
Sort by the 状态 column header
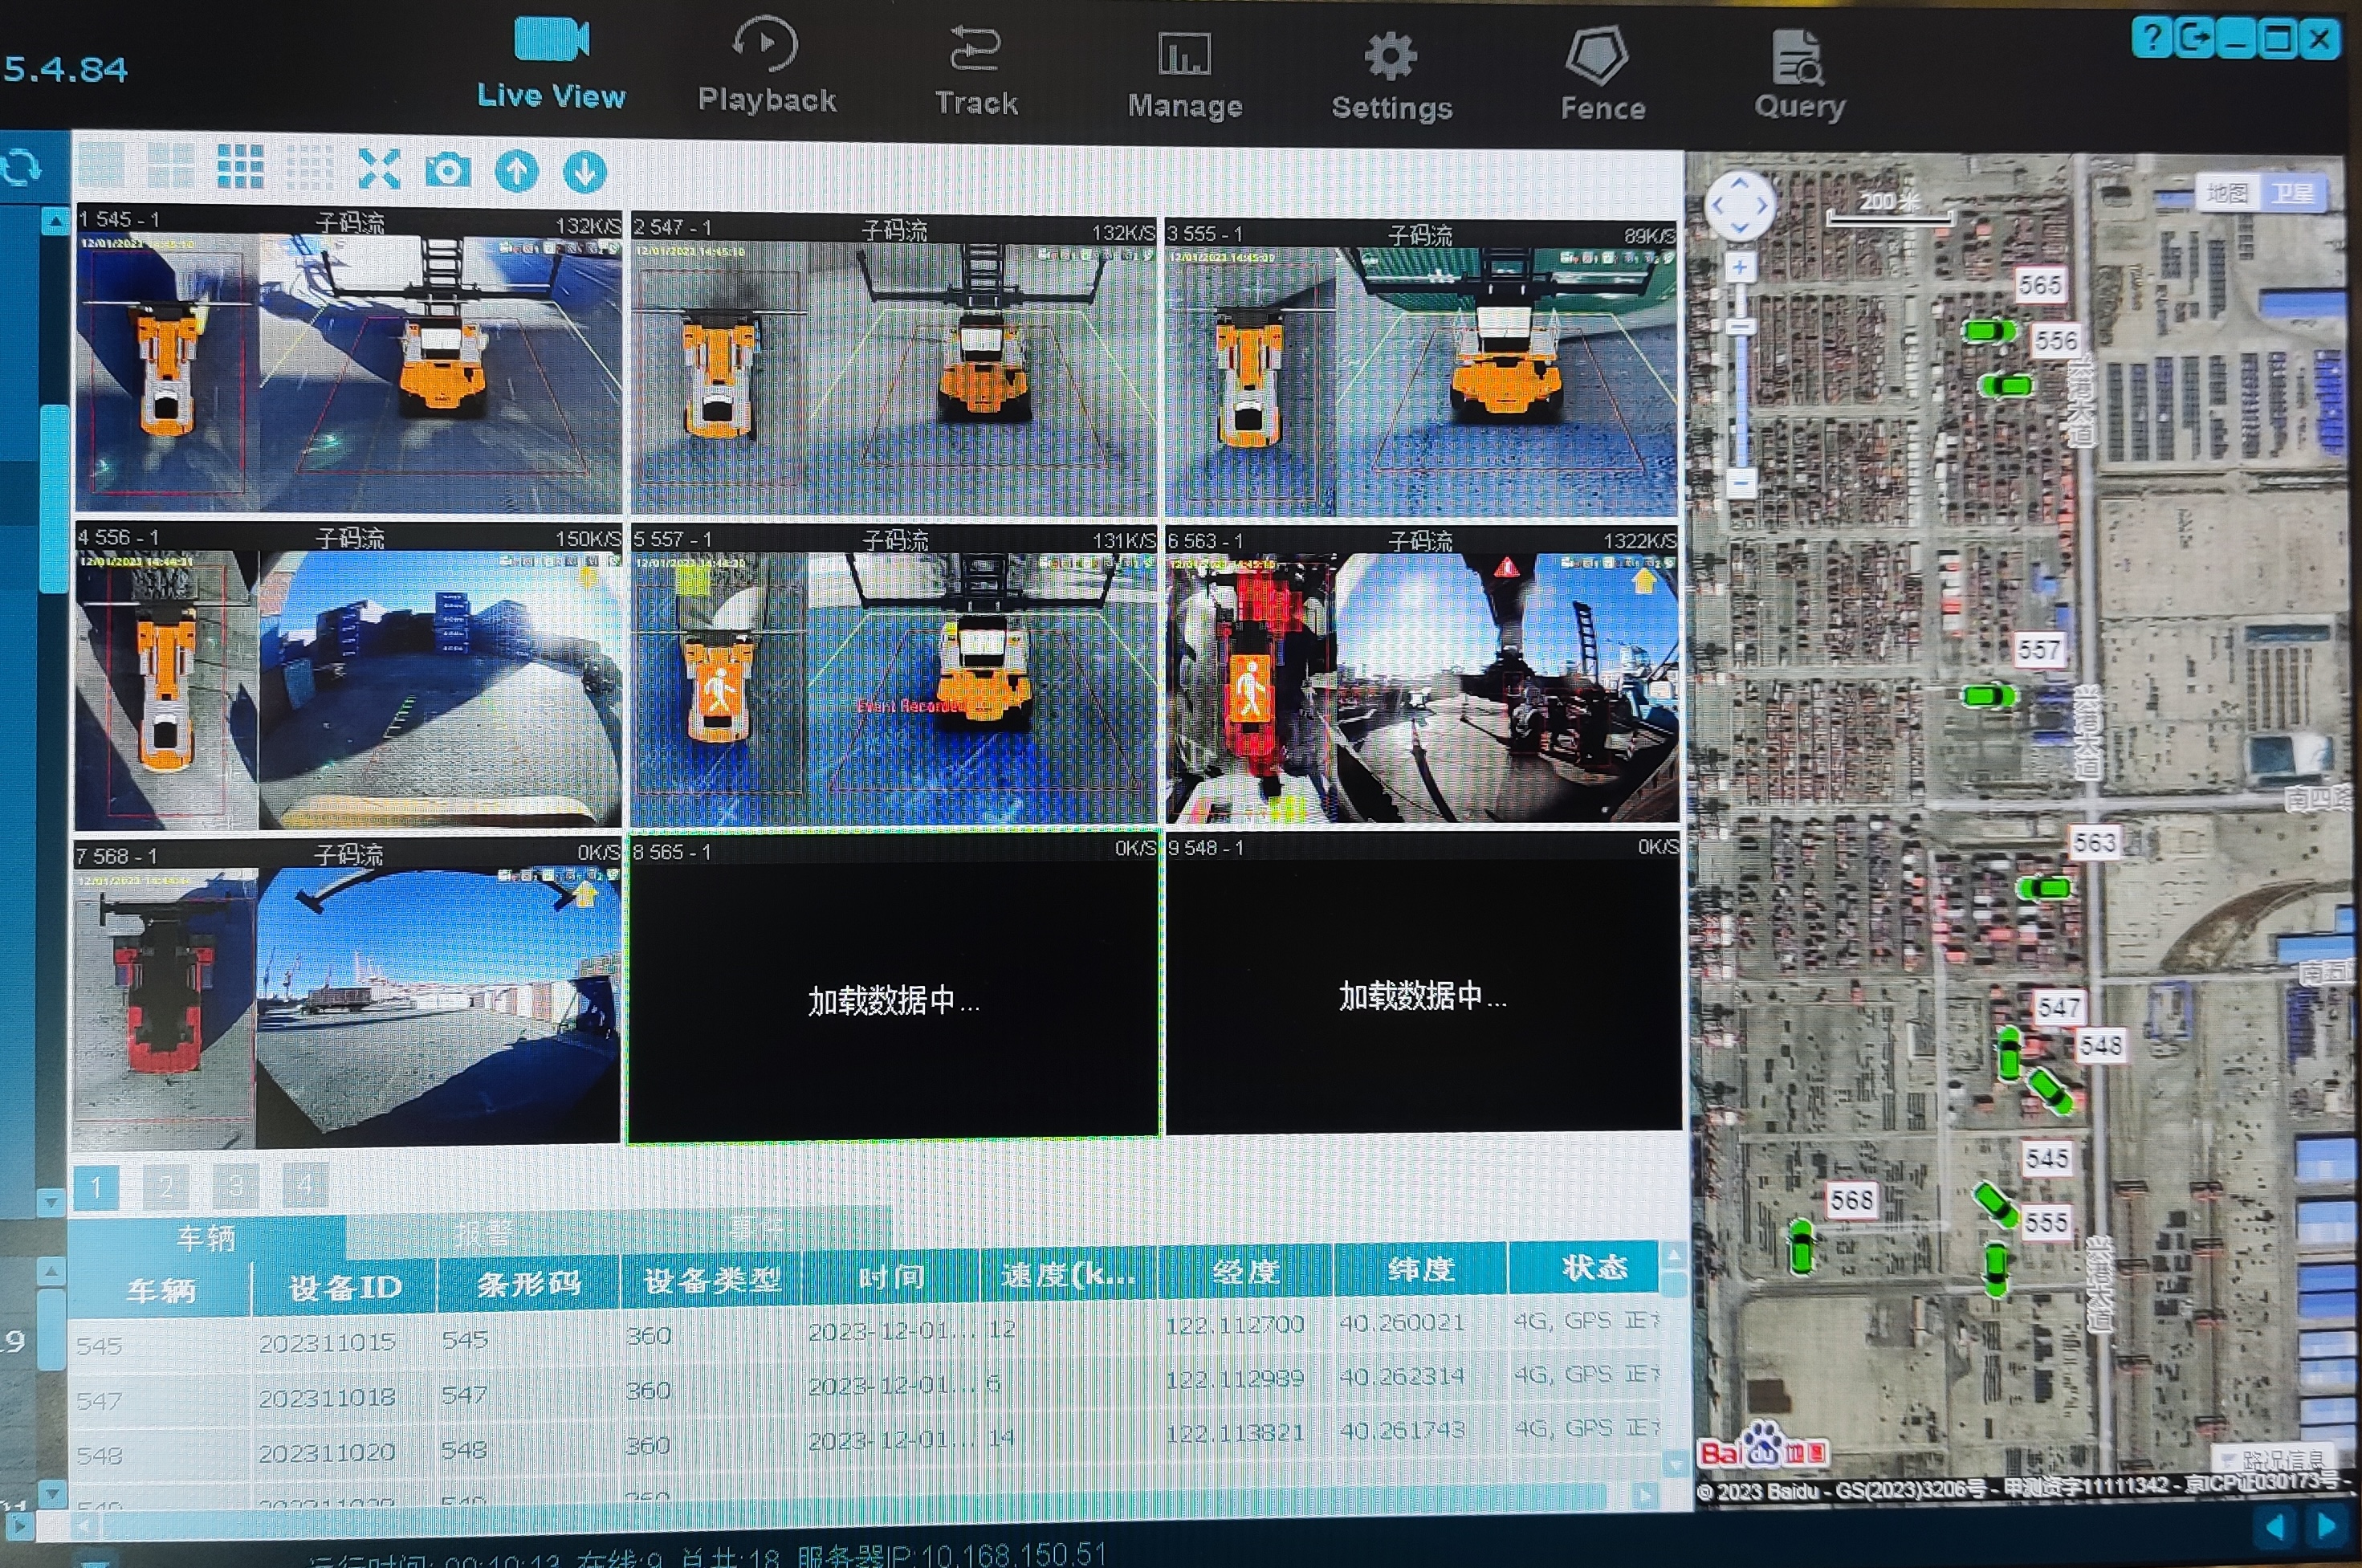[1594, 1268]
